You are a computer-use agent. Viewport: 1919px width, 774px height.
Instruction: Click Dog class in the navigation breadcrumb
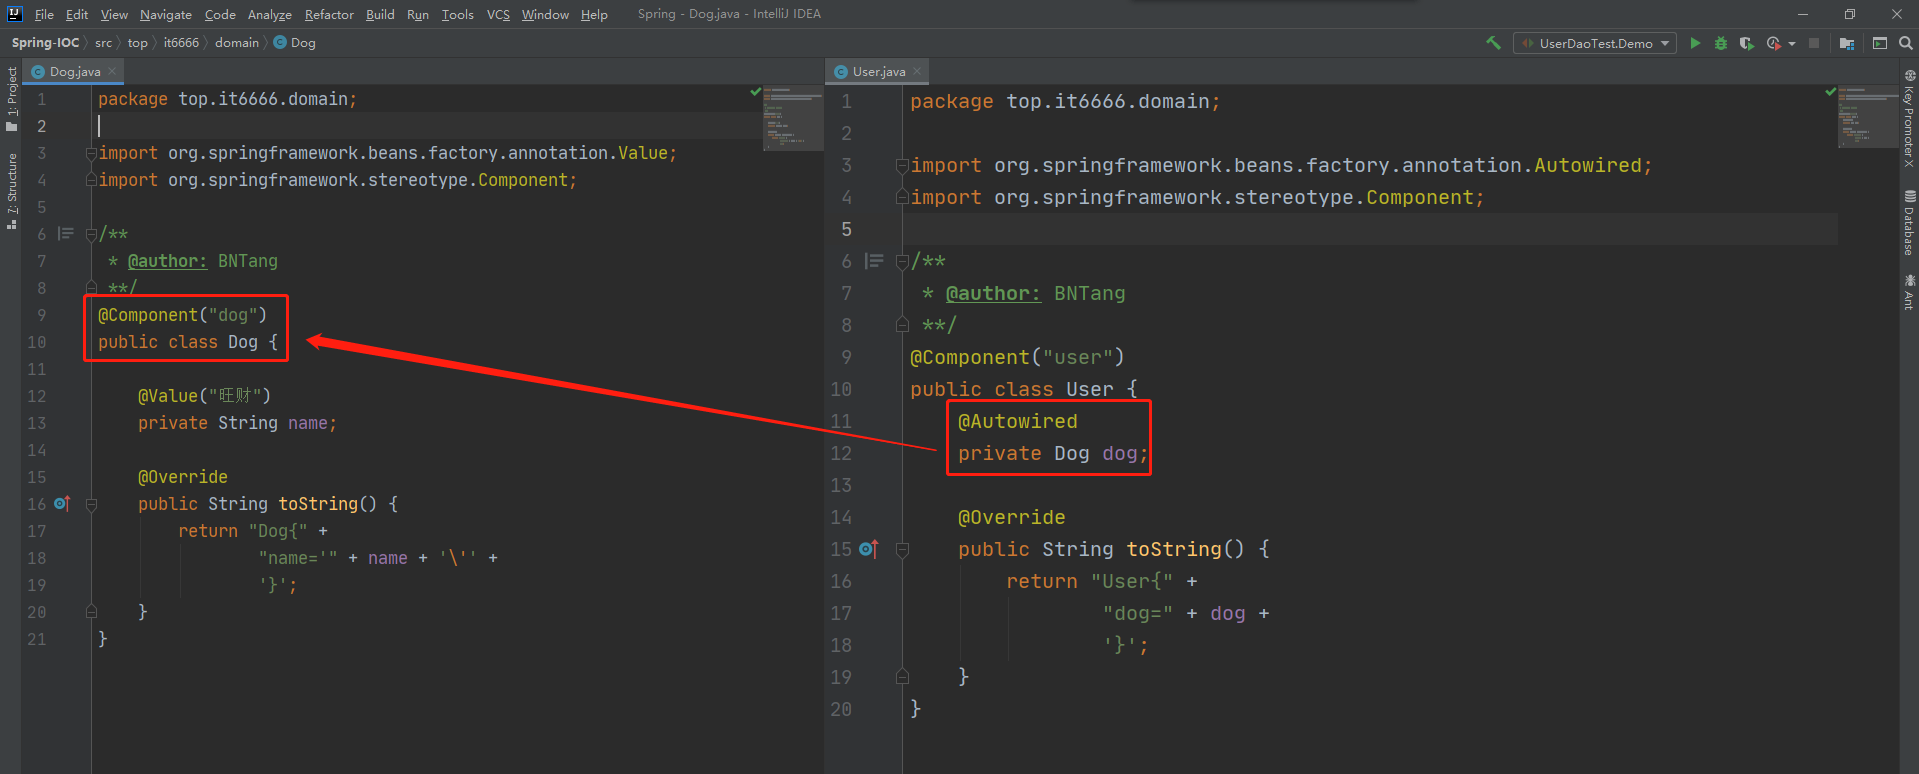(x=295, y=43)
